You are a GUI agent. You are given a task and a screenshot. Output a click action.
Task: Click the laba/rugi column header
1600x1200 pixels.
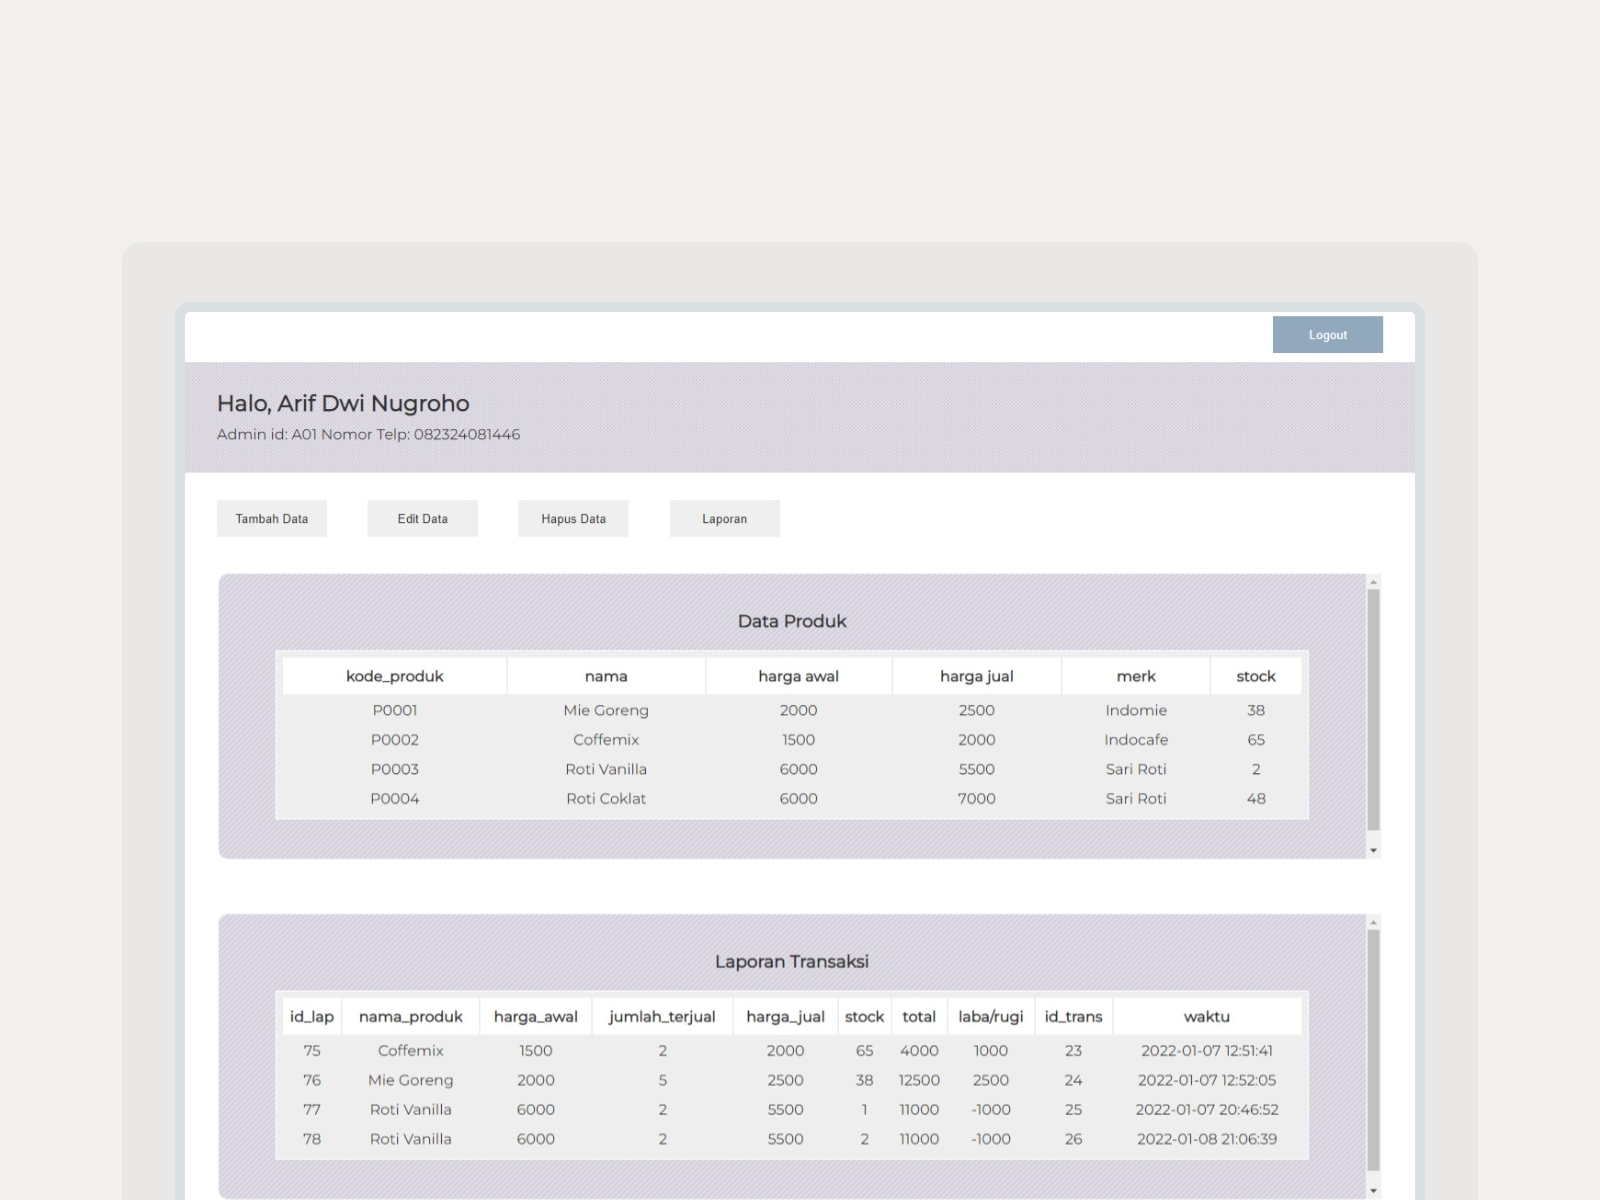pos(991,1016)
